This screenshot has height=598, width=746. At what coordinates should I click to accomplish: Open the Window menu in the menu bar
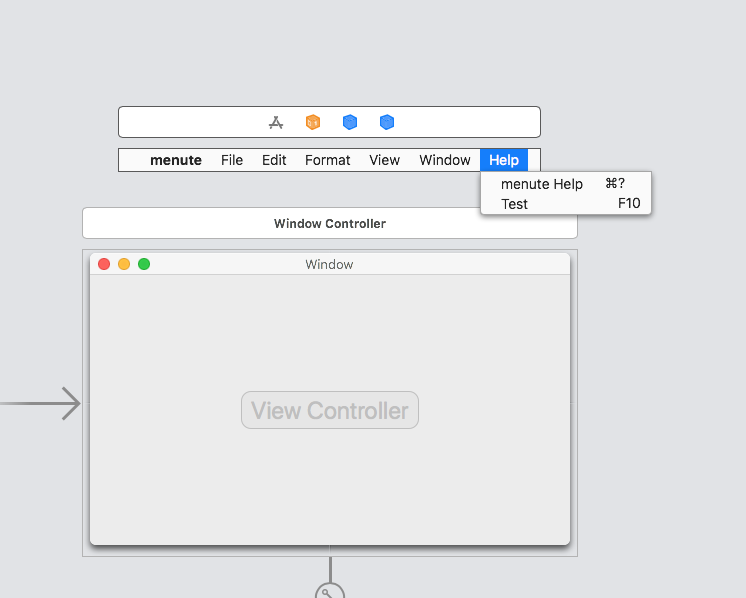pos(445,160)
